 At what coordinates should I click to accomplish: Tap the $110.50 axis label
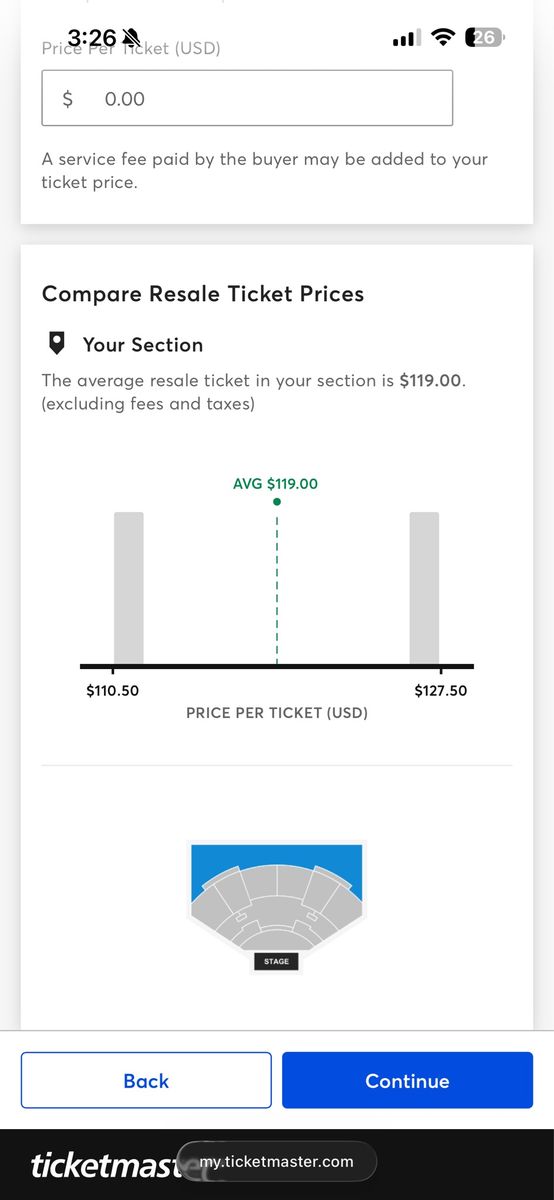point(113,691)
